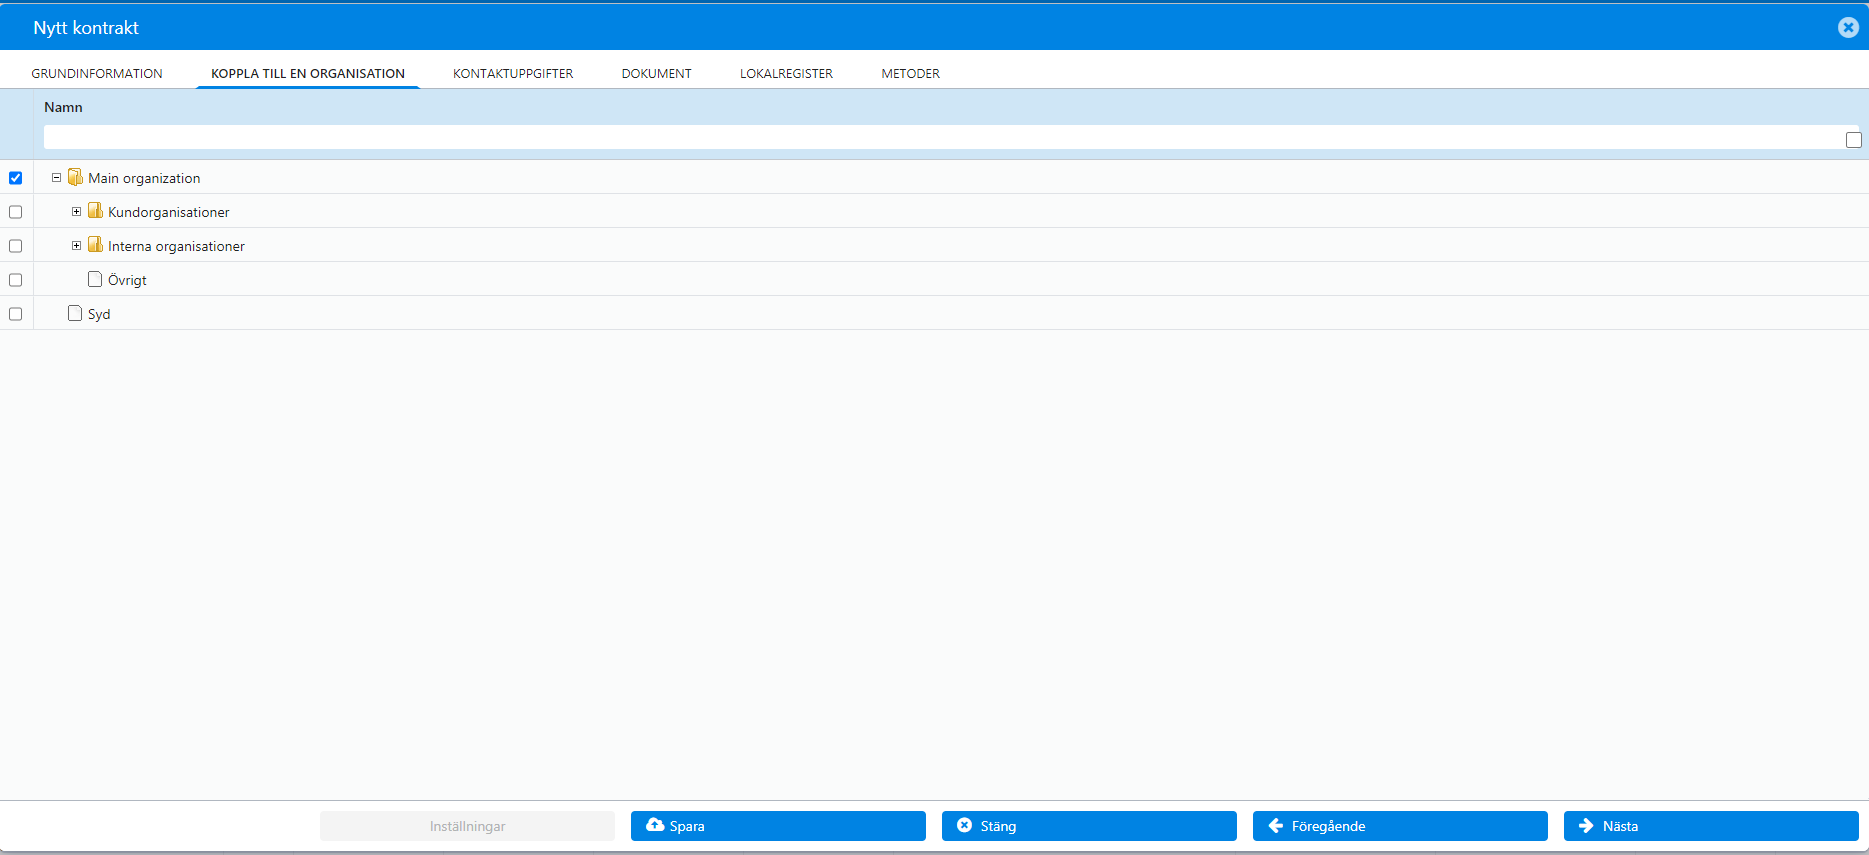Toggle the checkbox beside the Namn filter

(x=1854, y=140)
